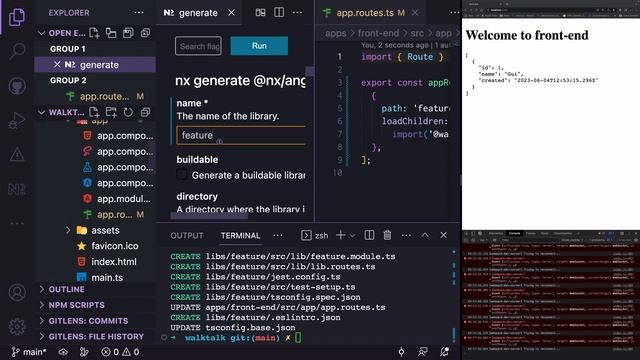Viewport: 640px width, 360px height.
Task: Open Explorer more actions ellipsis
Action: point(139,13)
